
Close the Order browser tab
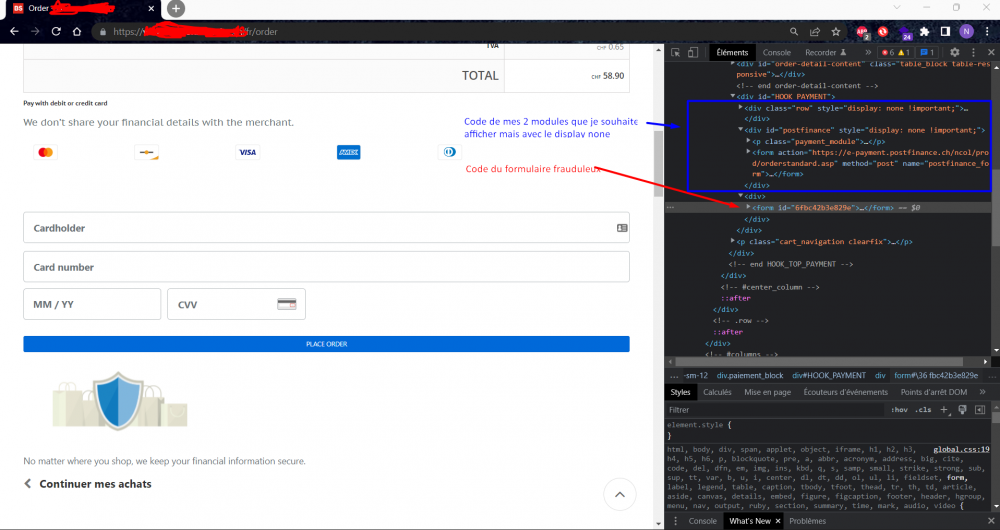[151, 8]
